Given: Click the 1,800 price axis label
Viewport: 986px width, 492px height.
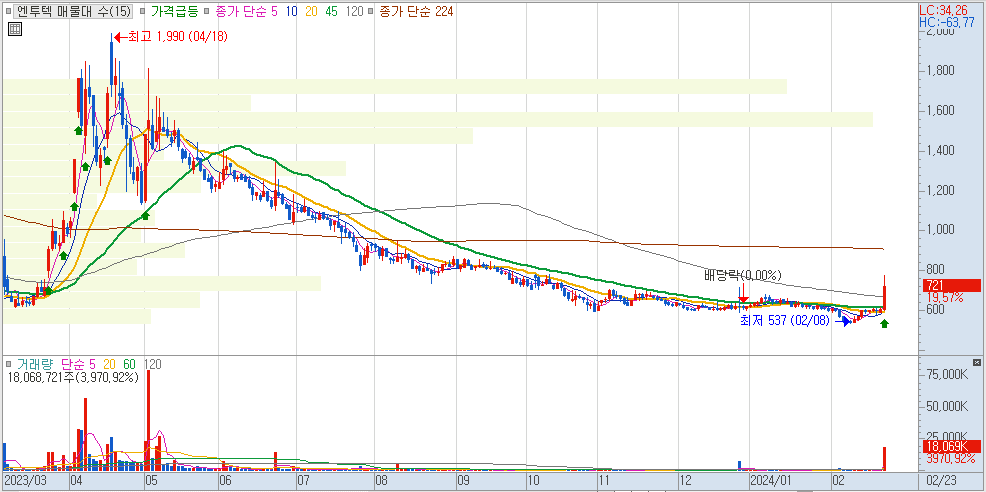Looking at the screenshot, I should click(x=940, y=70).
